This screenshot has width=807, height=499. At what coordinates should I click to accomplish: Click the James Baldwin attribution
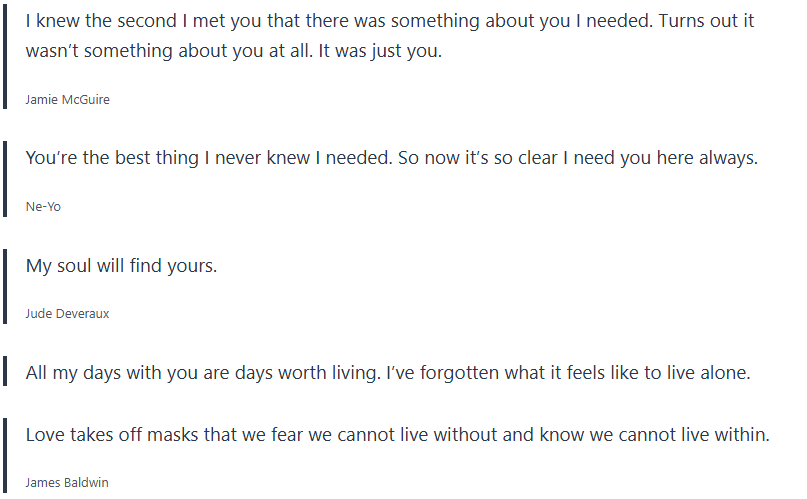tap(67, 483)
